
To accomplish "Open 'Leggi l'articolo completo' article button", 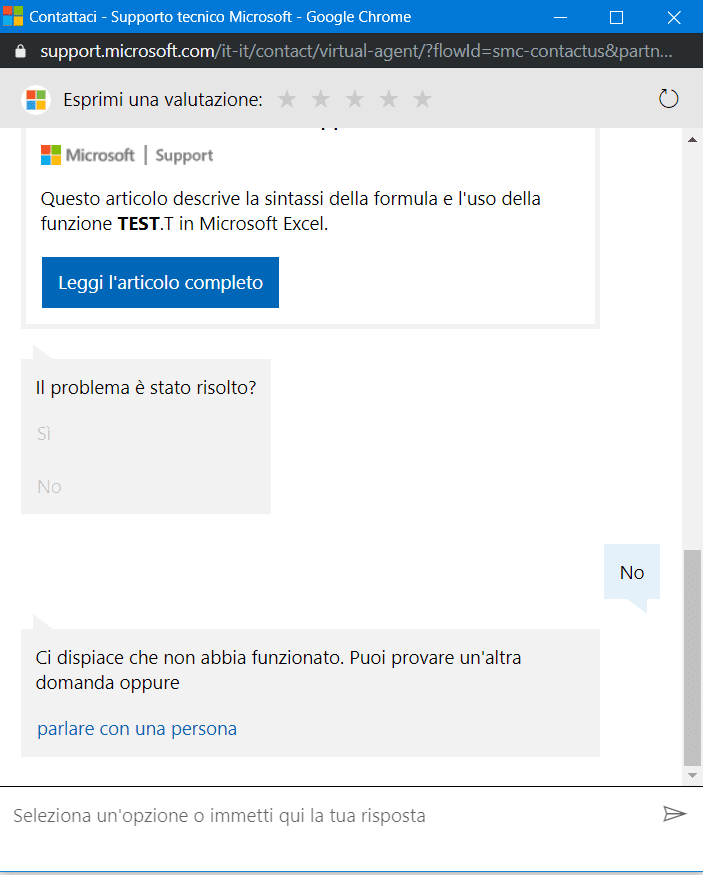I will (160, 283).
